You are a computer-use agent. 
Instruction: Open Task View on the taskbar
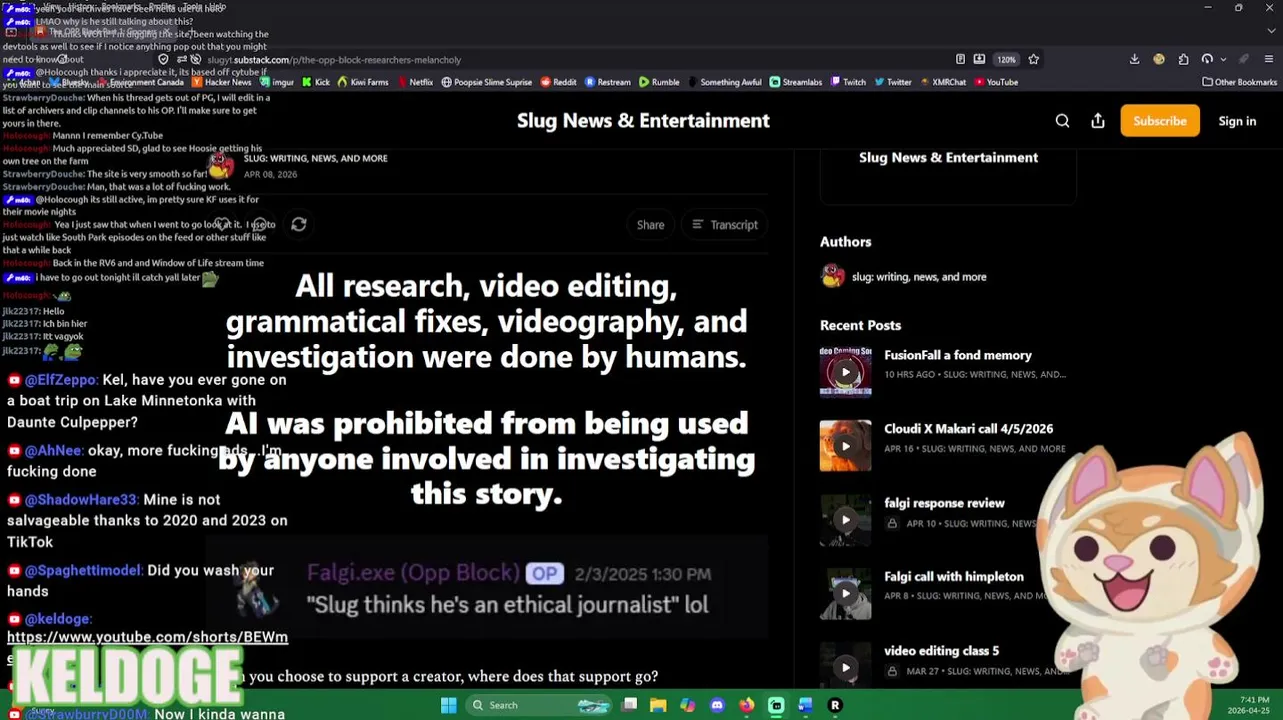pos(629,706)
